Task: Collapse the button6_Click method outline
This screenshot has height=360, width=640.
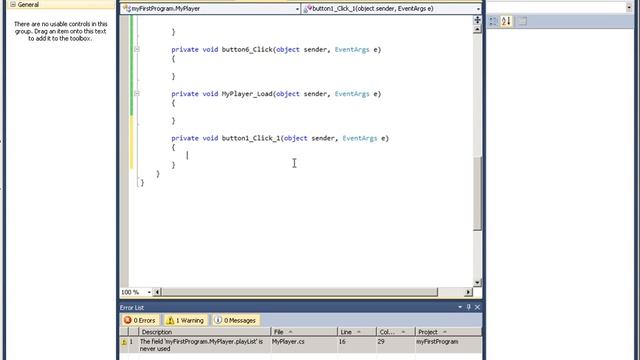Action: click(x=137, y=49)
